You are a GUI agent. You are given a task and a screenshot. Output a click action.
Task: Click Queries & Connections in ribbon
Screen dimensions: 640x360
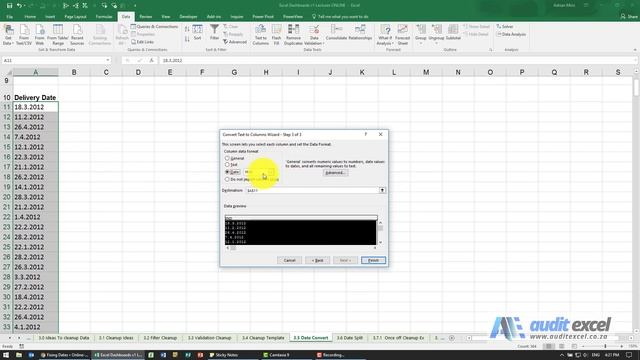[154, 27]
